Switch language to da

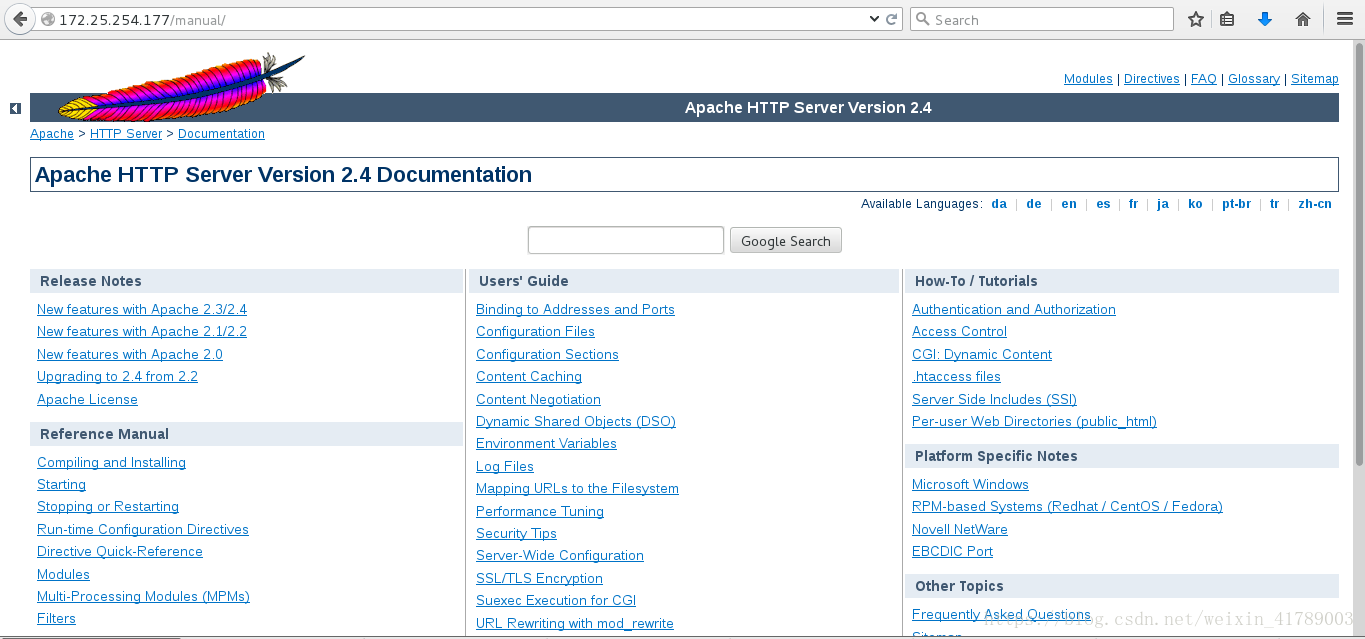(999, 204)
